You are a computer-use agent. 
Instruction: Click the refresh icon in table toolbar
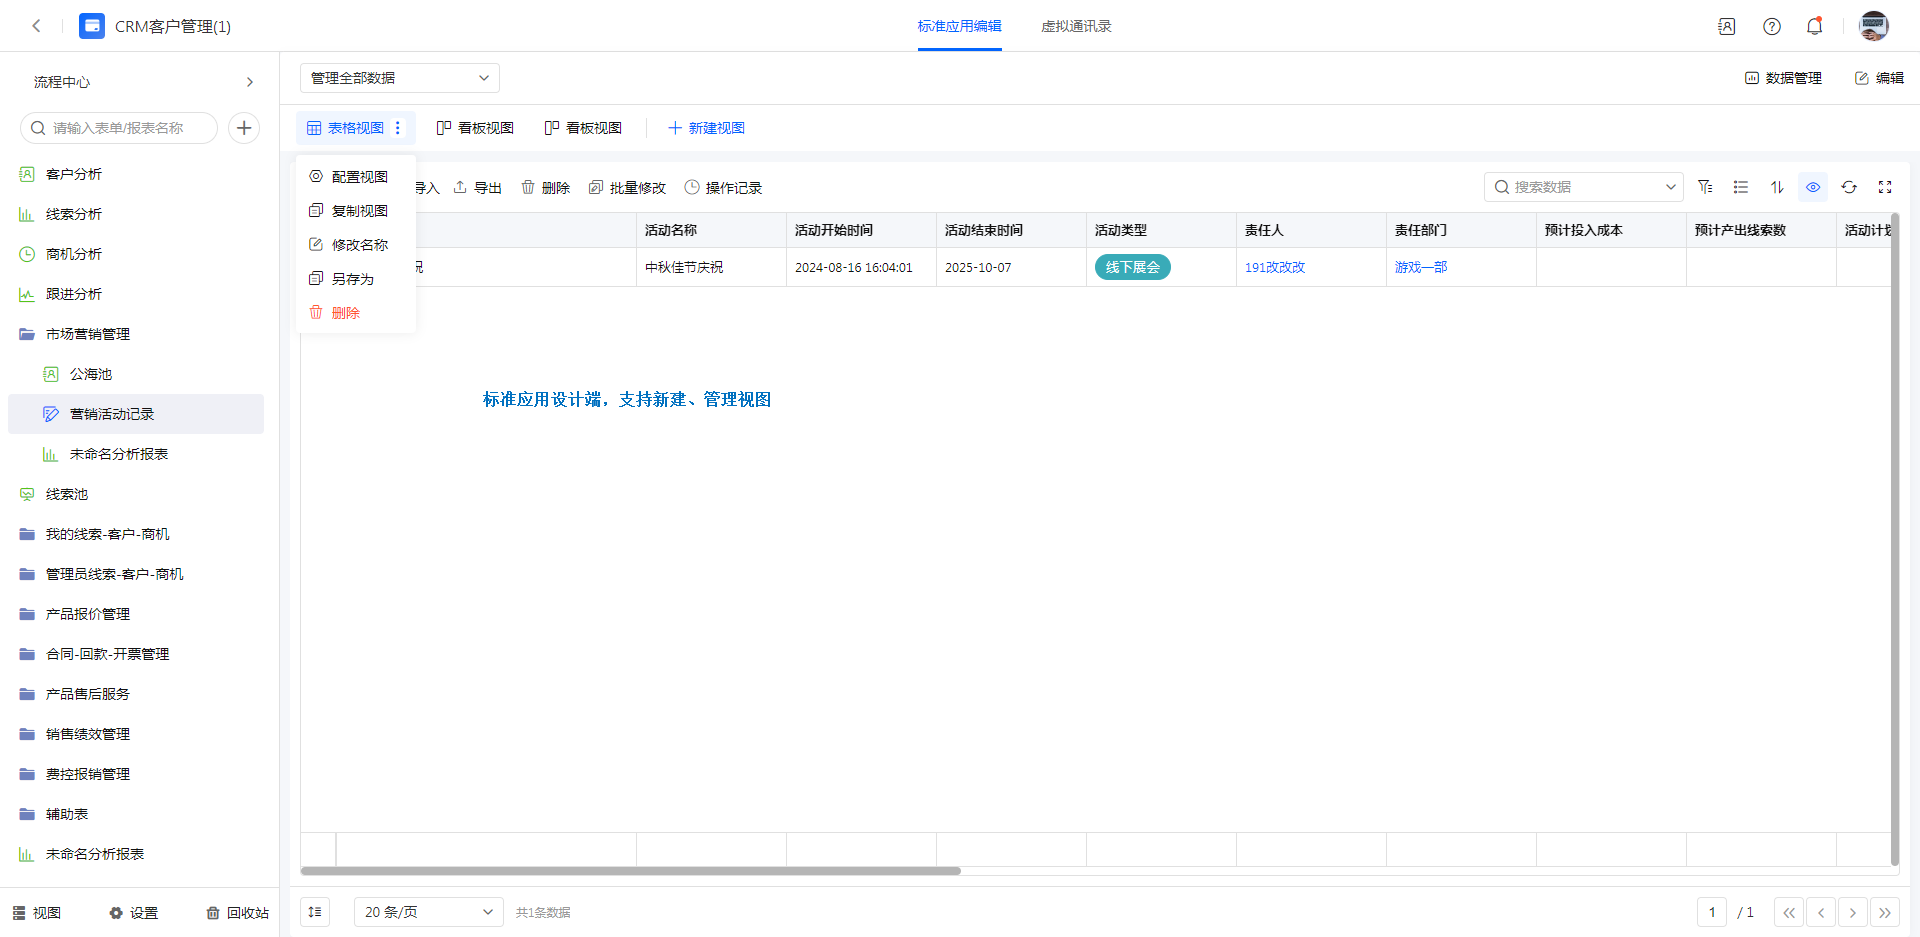click(1849, 187)
